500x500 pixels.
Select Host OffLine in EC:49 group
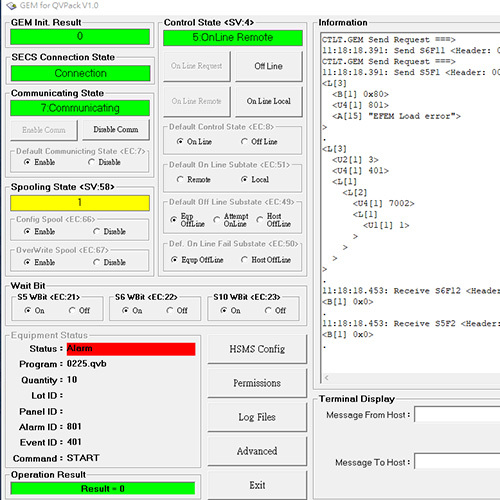[274, 220]
